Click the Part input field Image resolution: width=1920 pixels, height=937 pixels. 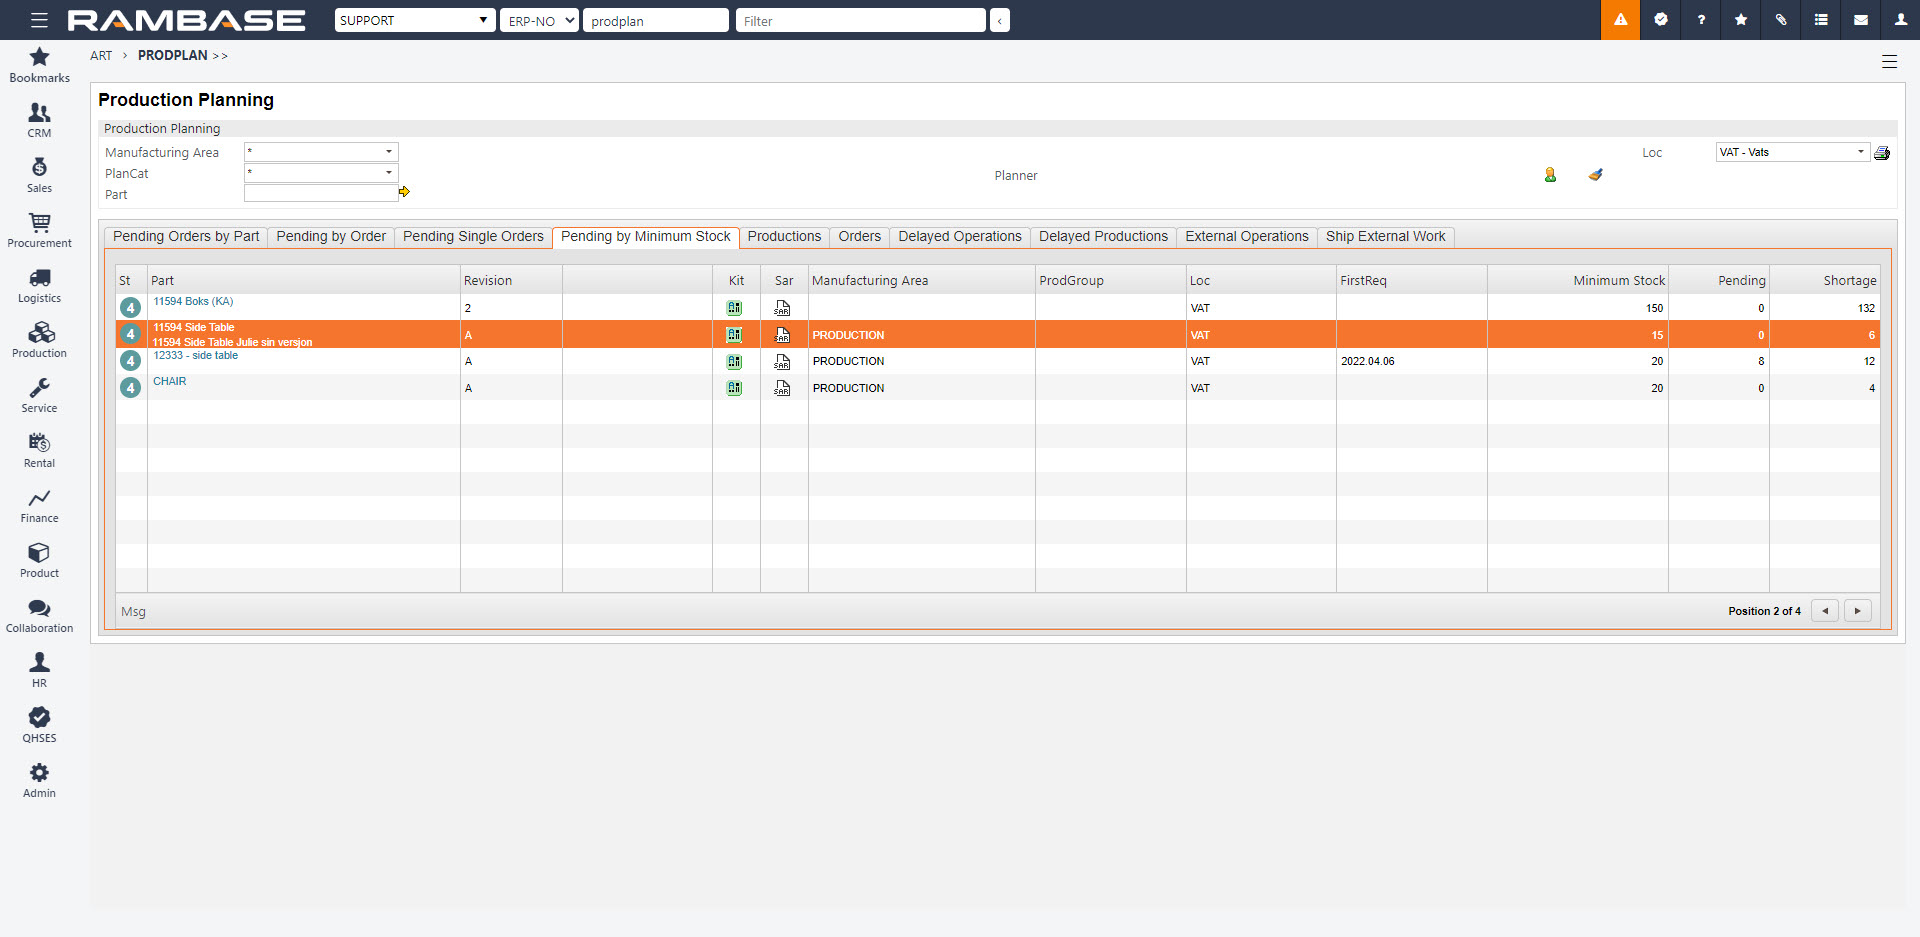coord(320,194)
